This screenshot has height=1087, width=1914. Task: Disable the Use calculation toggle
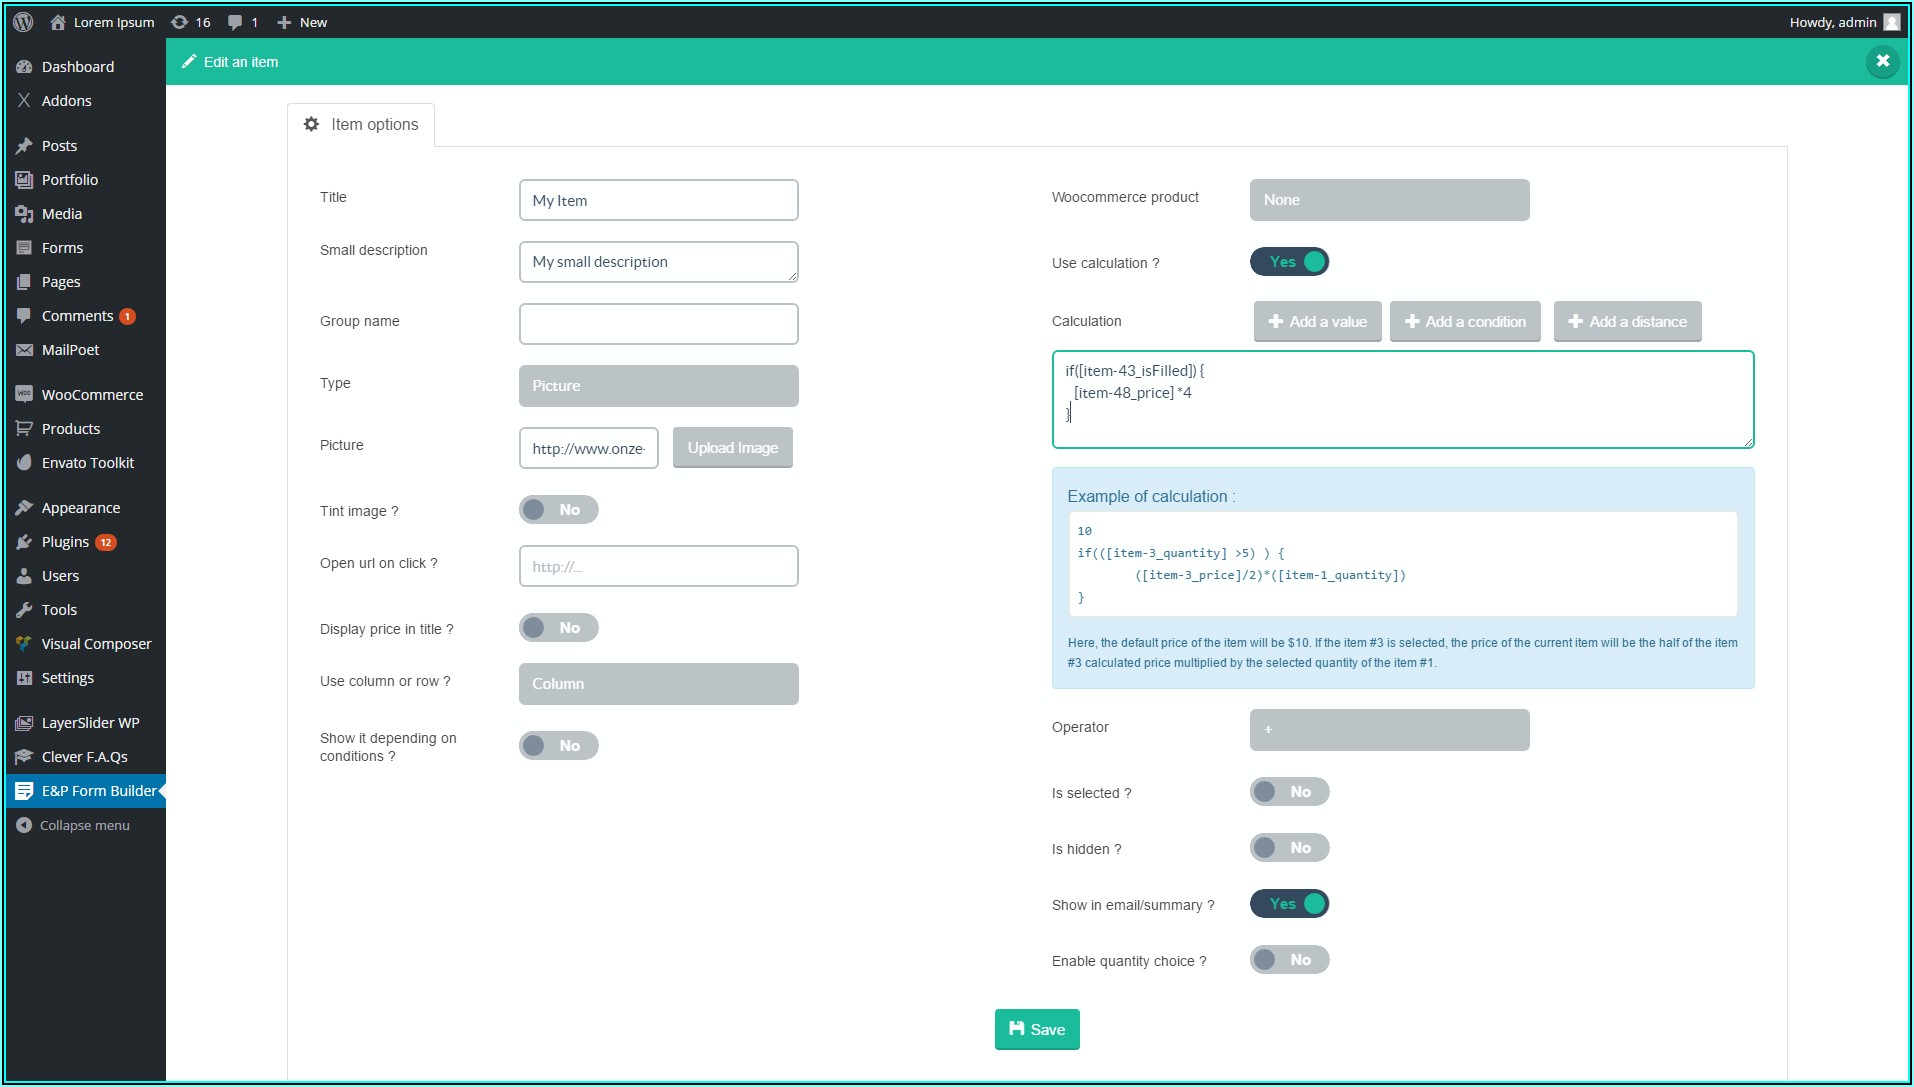click(x=1289, y=262)
